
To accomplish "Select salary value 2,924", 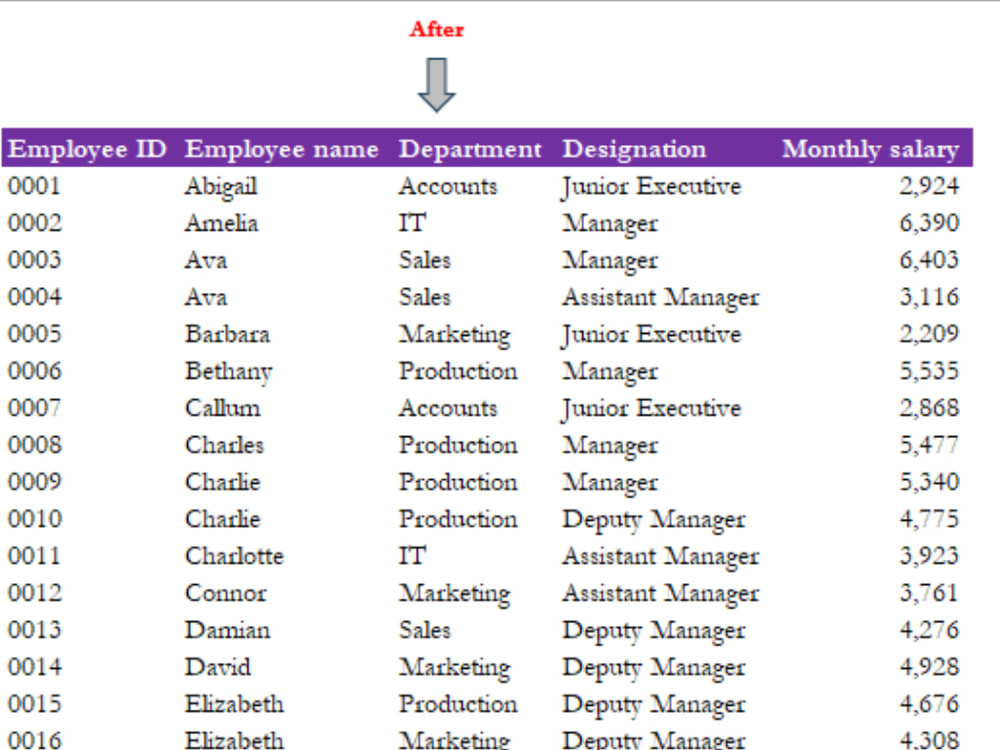I will point(929,186).
